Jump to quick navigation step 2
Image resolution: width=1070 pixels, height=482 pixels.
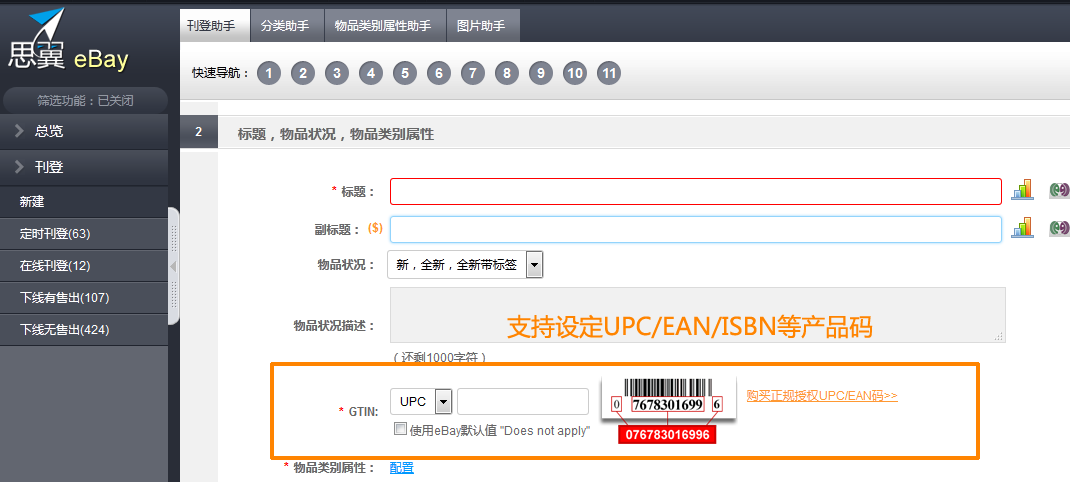click(303, 73)
